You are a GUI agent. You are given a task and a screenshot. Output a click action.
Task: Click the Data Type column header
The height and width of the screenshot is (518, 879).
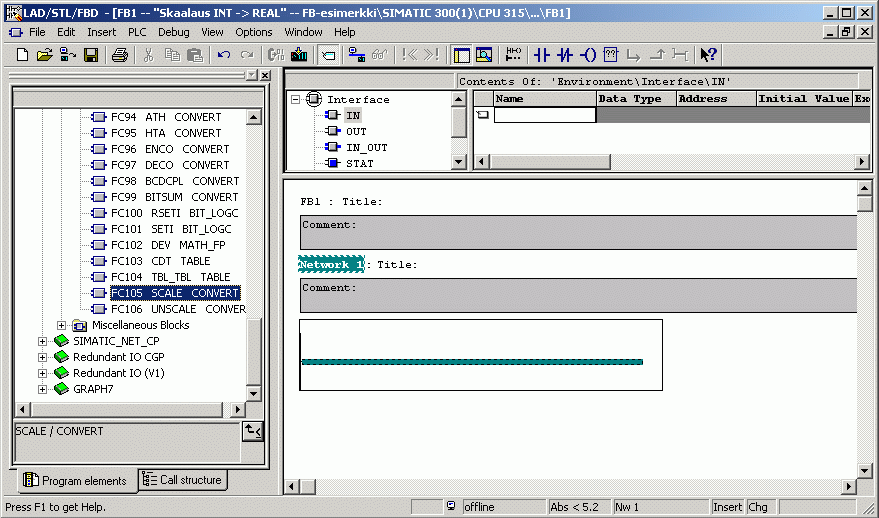(x=636, y=99)
